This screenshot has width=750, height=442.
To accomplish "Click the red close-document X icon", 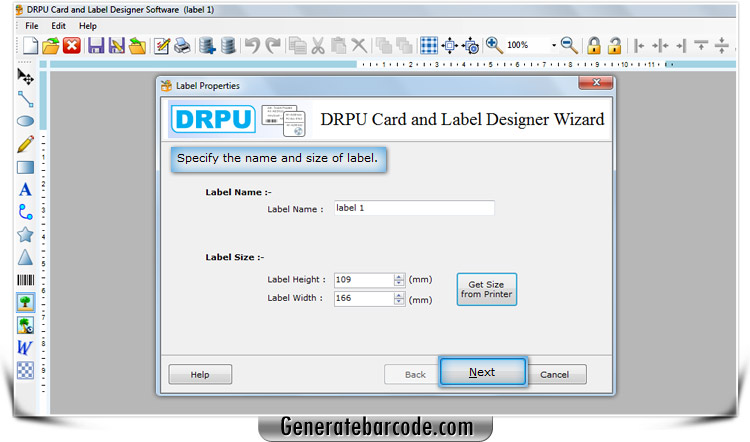I will [72, 45].
